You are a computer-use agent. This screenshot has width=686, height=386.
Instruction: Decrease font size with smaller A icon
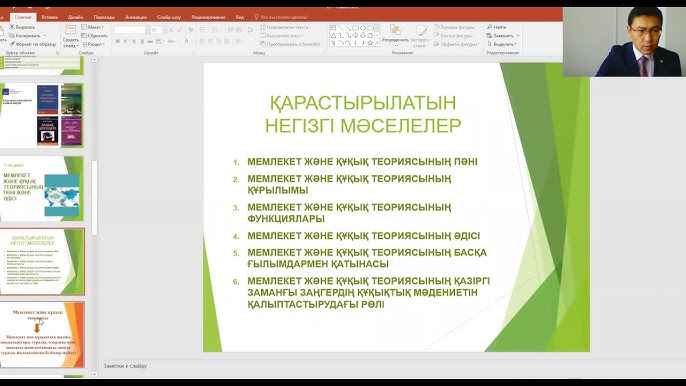(x=179, y=30)
